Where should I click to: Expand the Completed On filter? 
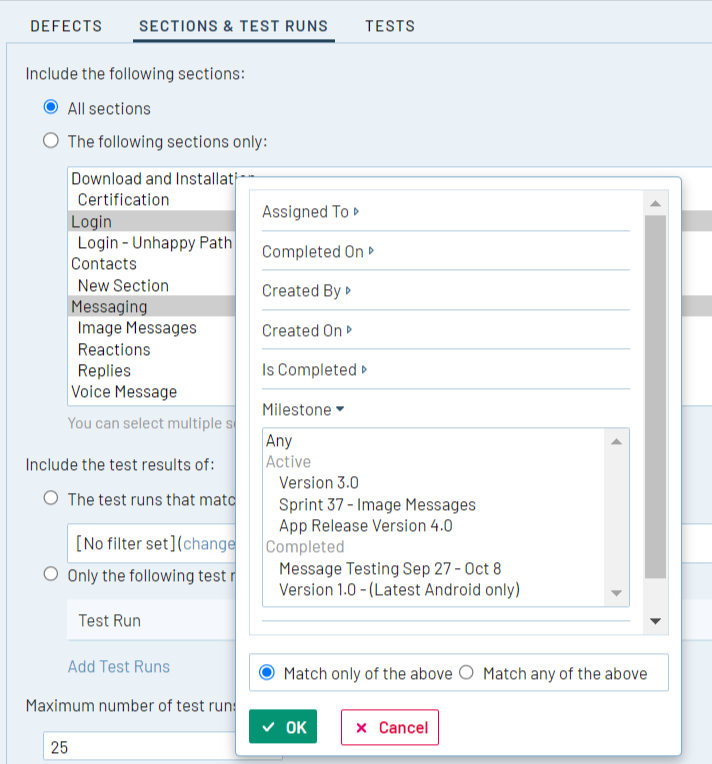pos(317,252)
